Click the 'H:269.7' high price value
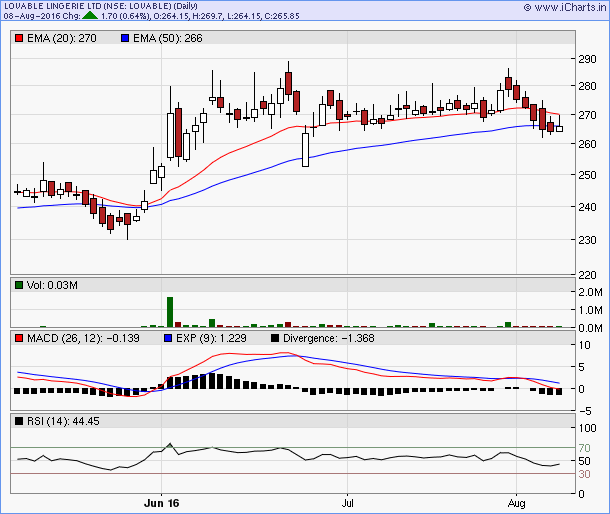 208,16
